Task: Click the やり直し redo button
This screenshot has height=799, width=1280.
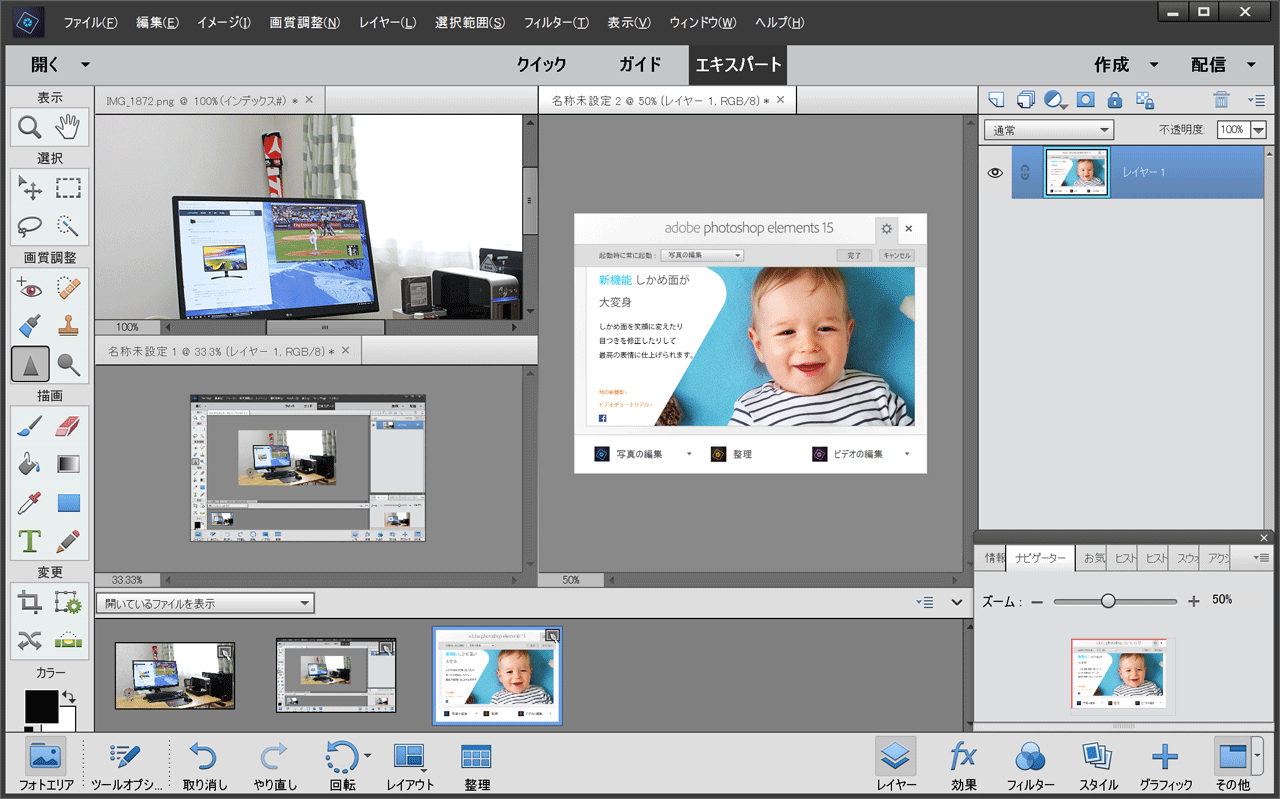Action: coord(275,765)
